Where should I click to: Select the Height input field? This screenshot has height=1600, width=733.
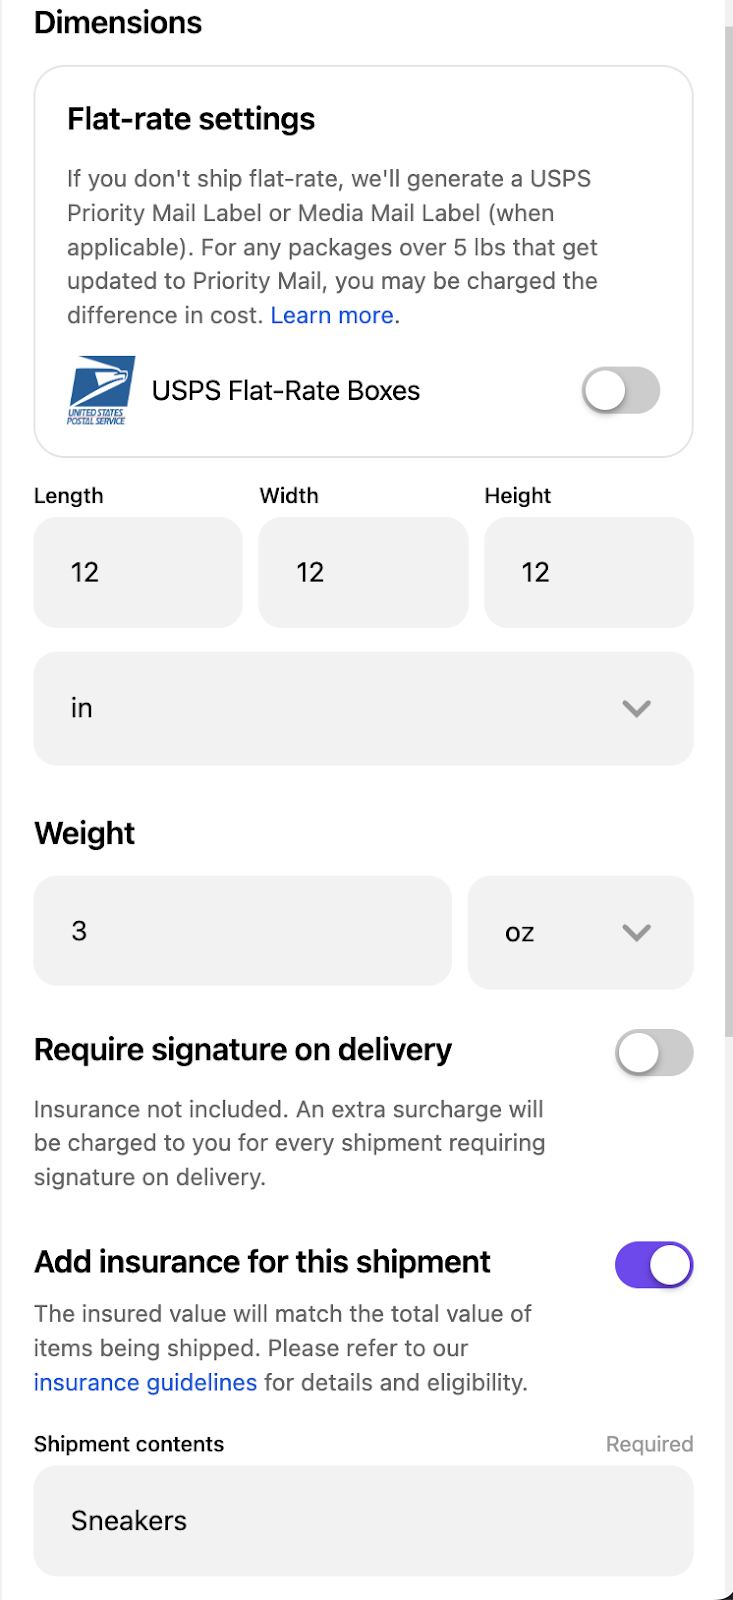pyautogui.click(x=588, y=573)
